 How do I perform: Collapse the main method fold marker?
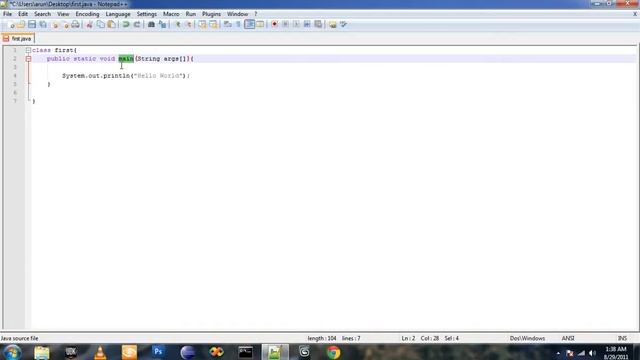coord(28,59)
